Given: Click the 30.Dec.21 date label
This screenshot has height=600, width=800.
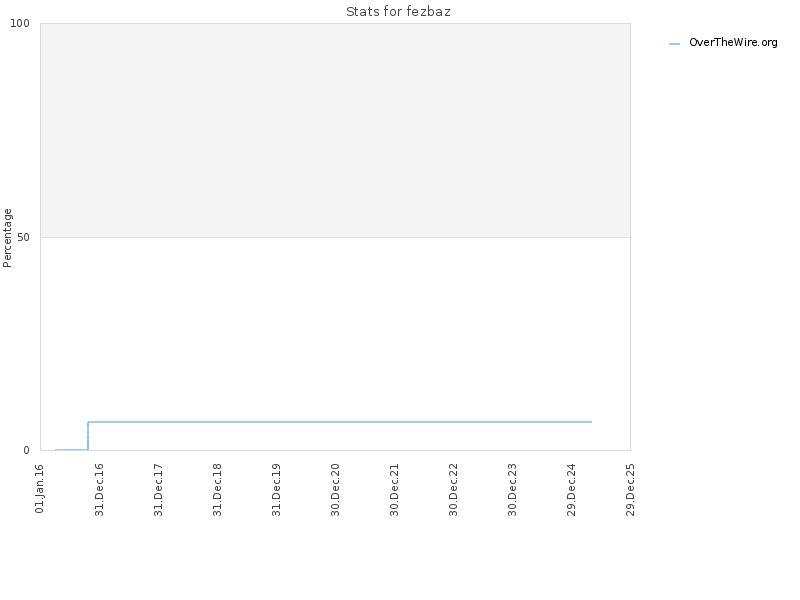Looking at the screenshot, I should coord(394,490).
